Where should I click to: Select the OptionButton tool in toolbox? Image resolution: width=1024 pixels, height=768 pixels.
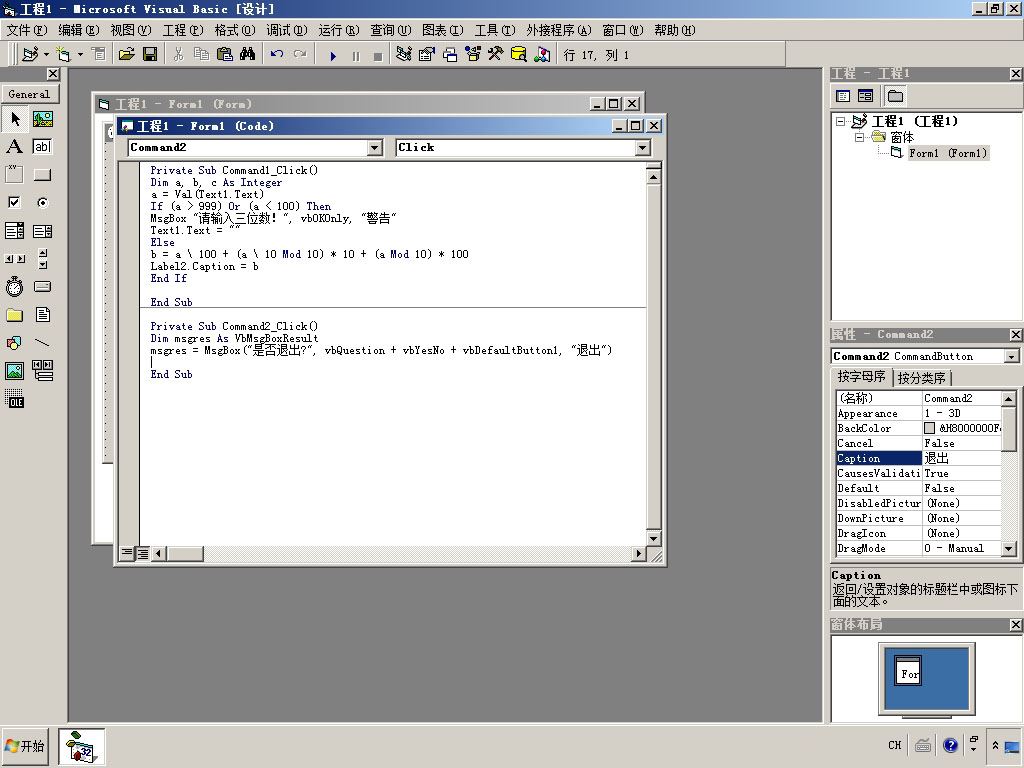pos(42,202)
